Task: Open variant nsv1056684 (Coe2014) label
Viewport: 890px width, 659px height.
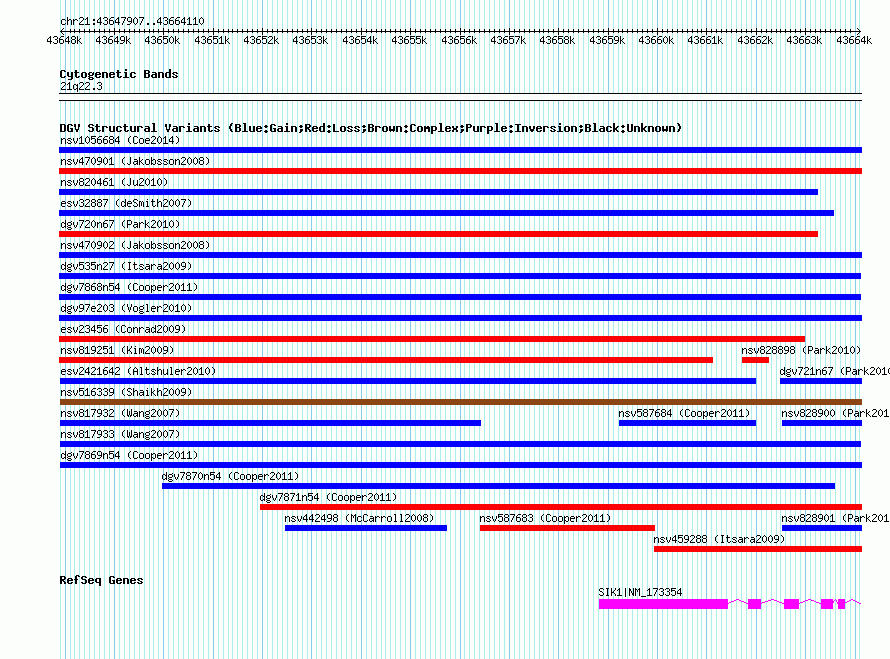Action: click(x=120, y=140)
